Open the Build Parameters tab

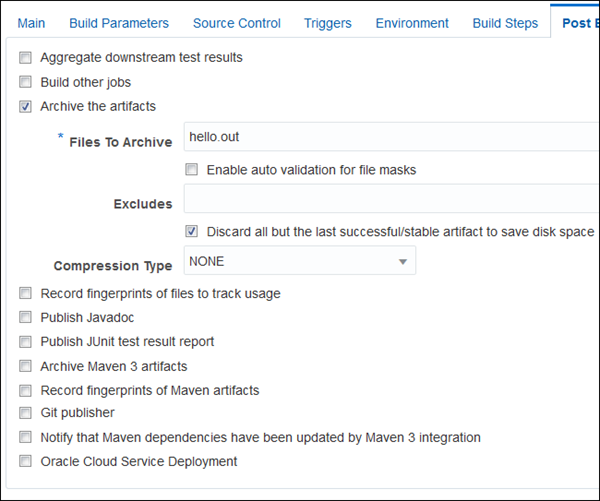pyautogui.click(x=119, y=23)
